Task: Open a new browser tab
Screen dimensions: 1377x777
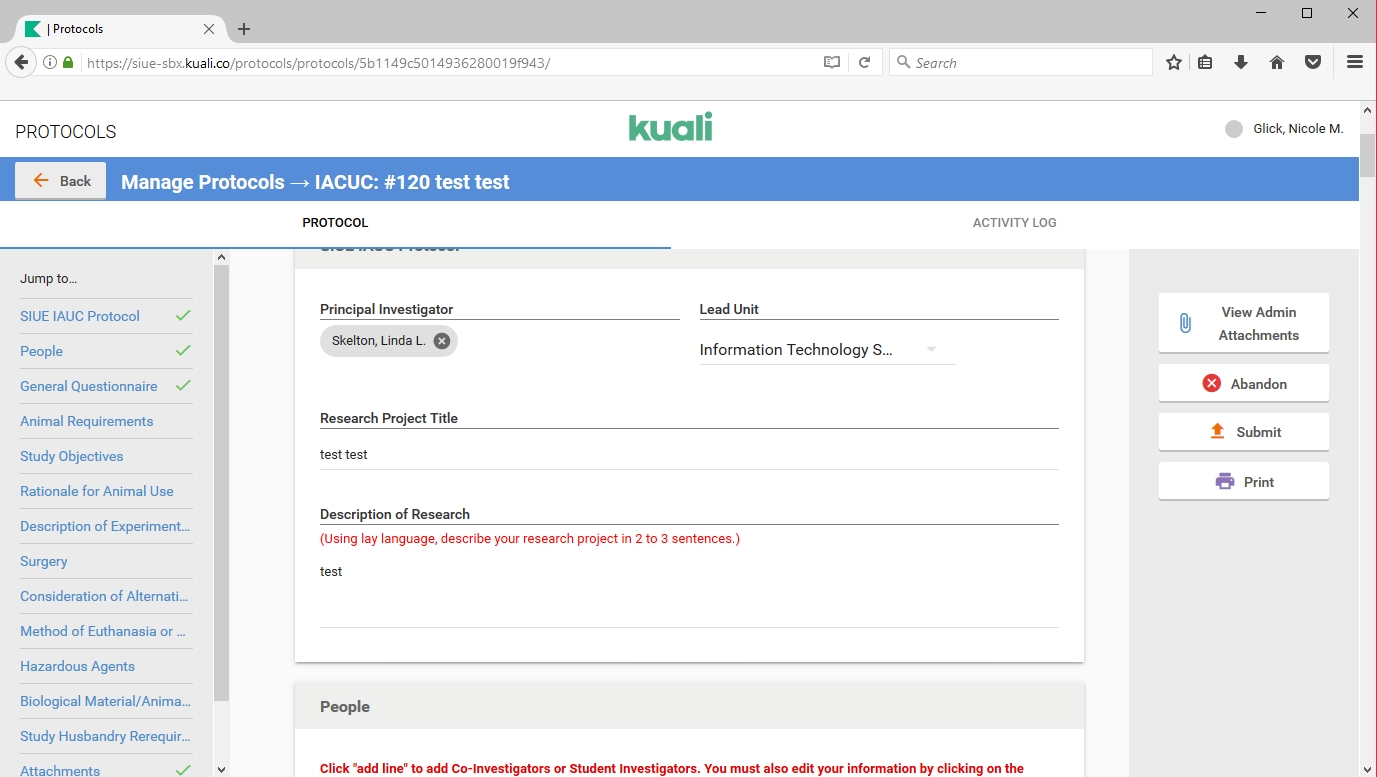Action: (244, 29)
